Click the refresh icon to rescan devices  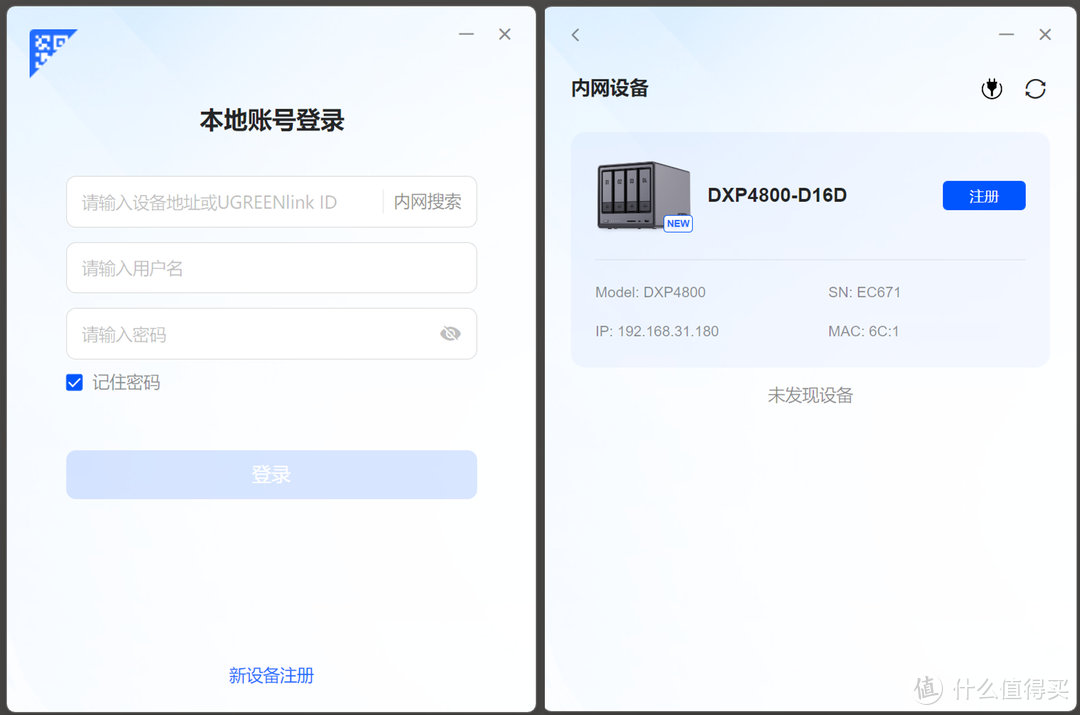[x=1036, y=88]
